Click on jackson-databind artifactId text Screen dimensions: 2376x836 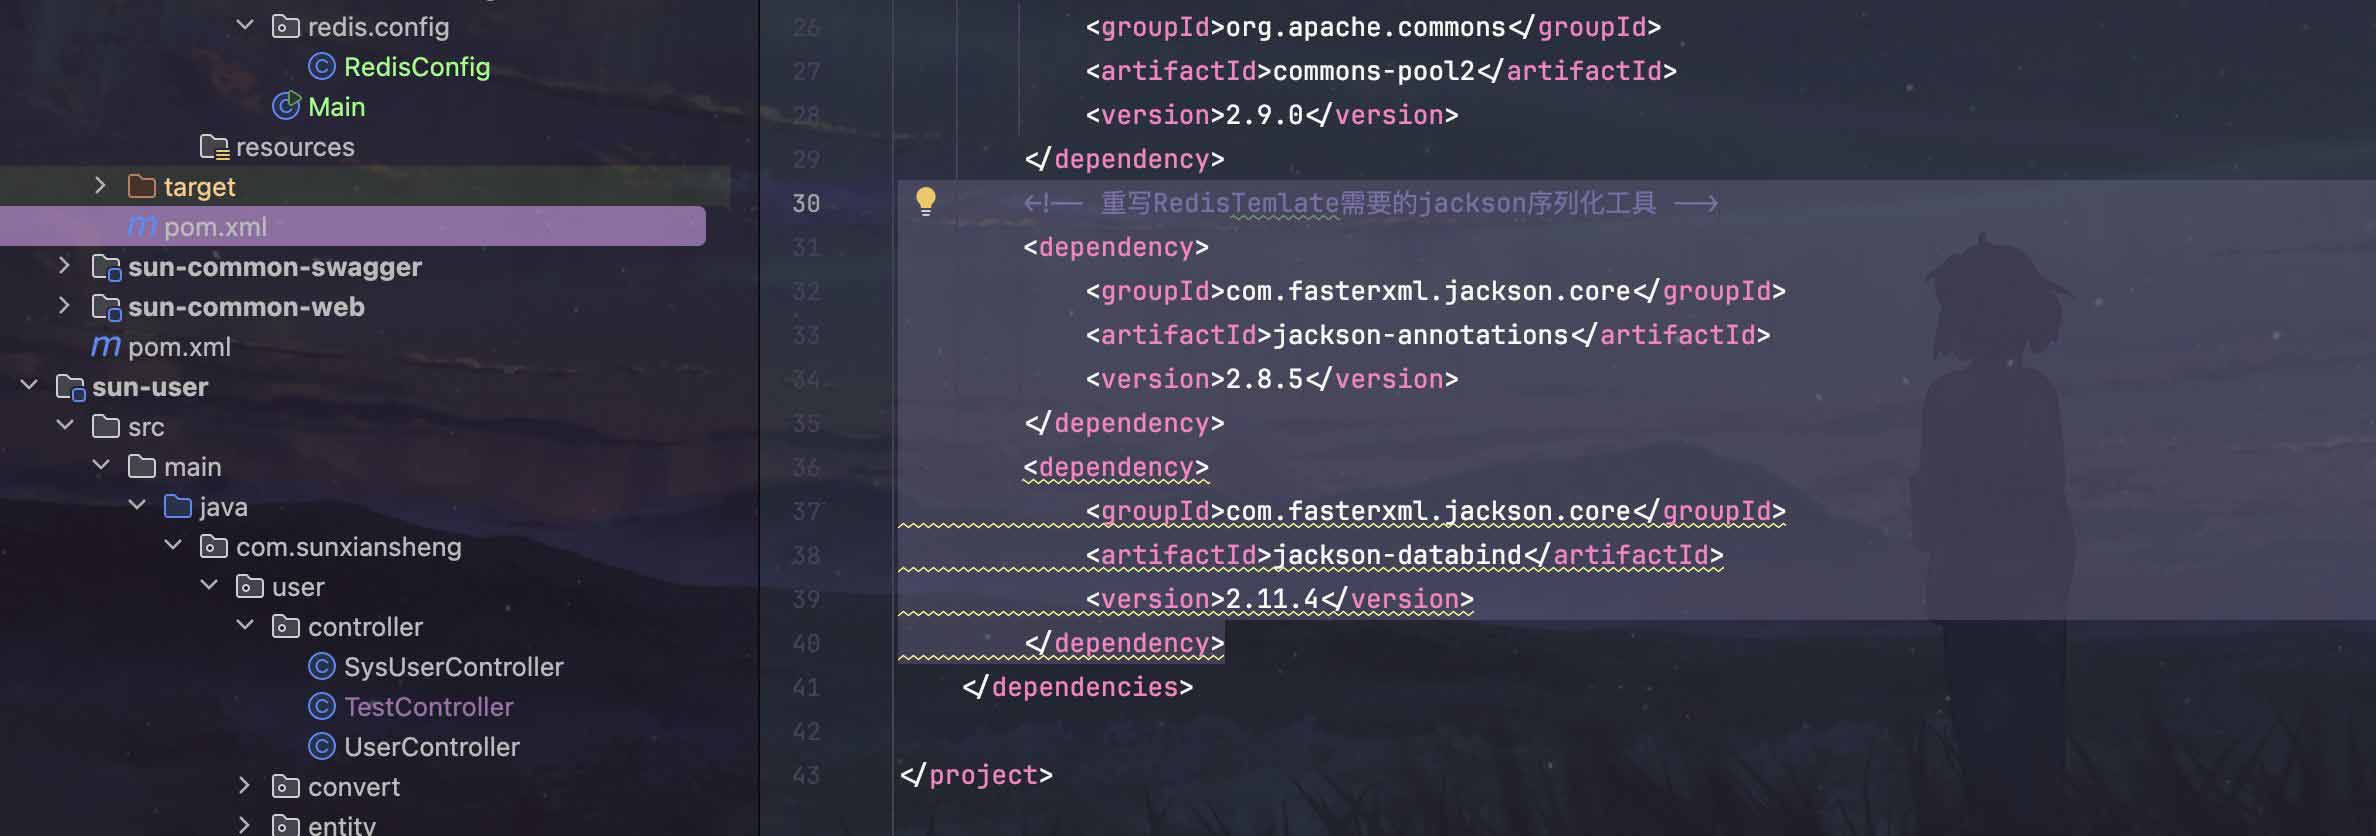(1396, 555)
